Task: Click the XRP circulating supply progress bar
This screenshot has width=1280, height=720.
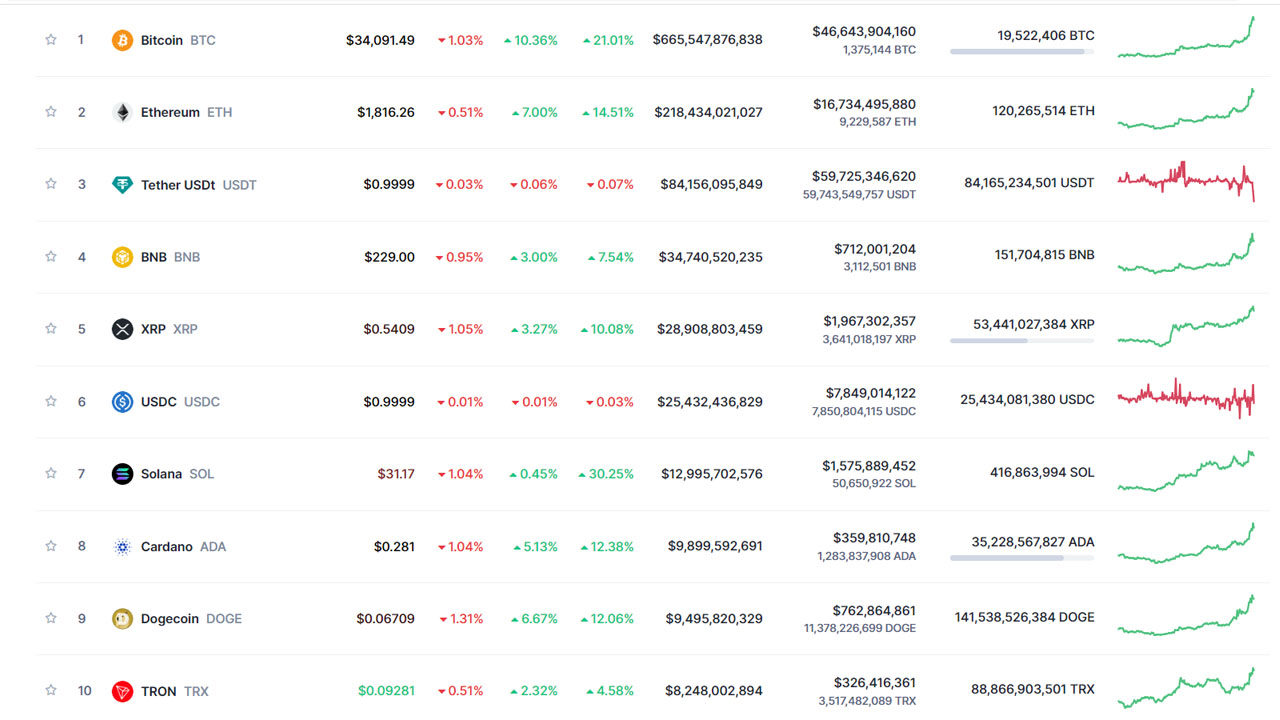Action: point(1022,341)
